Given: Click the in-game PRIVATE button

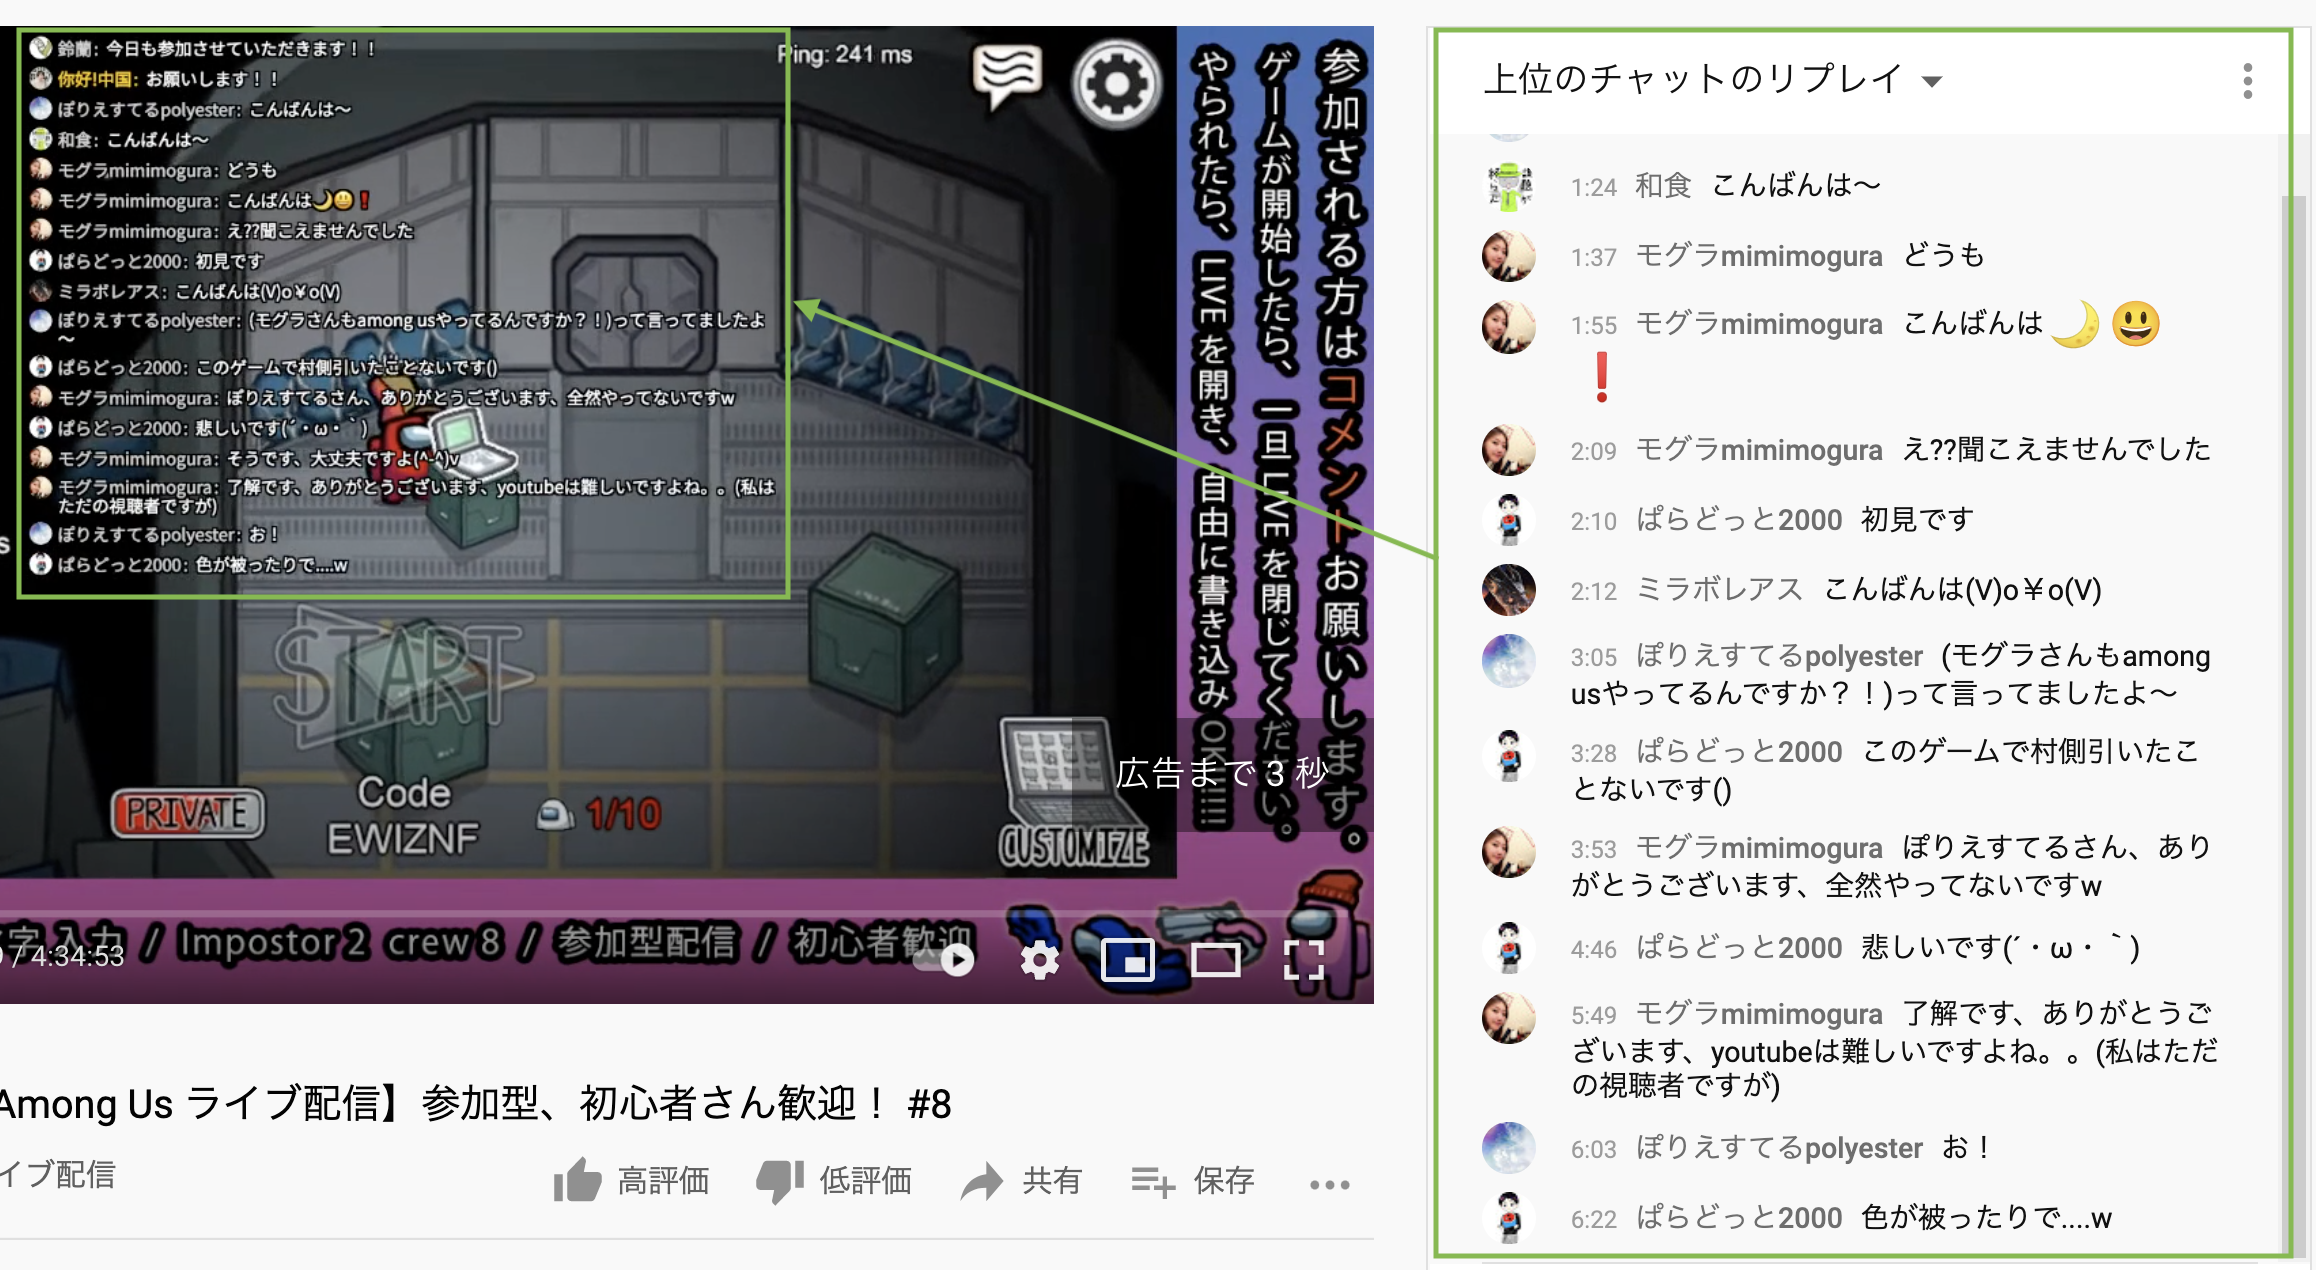Looking at the screenshot, I should point(187,813).
